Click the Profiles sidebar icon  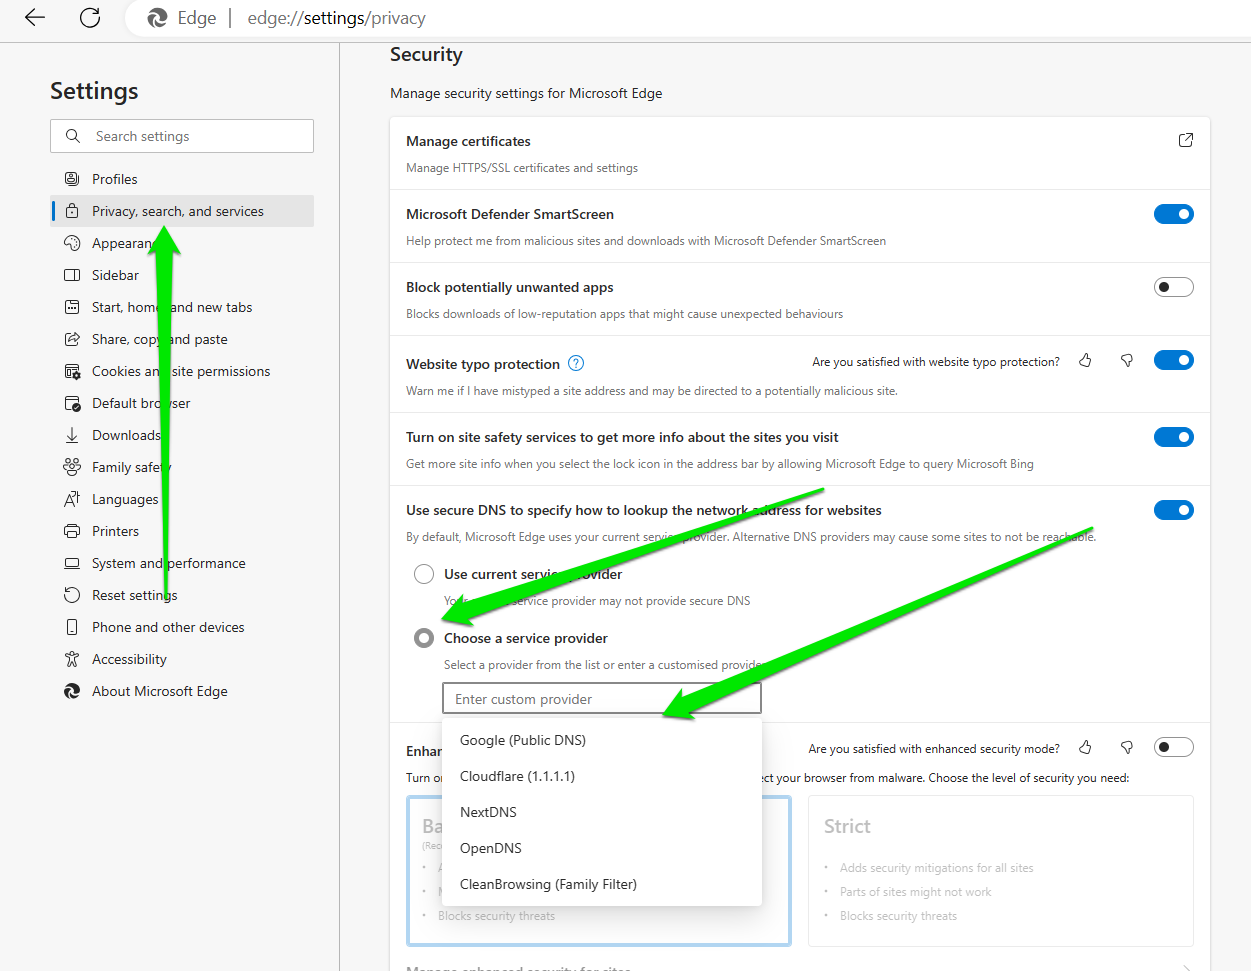pos(72,179)
